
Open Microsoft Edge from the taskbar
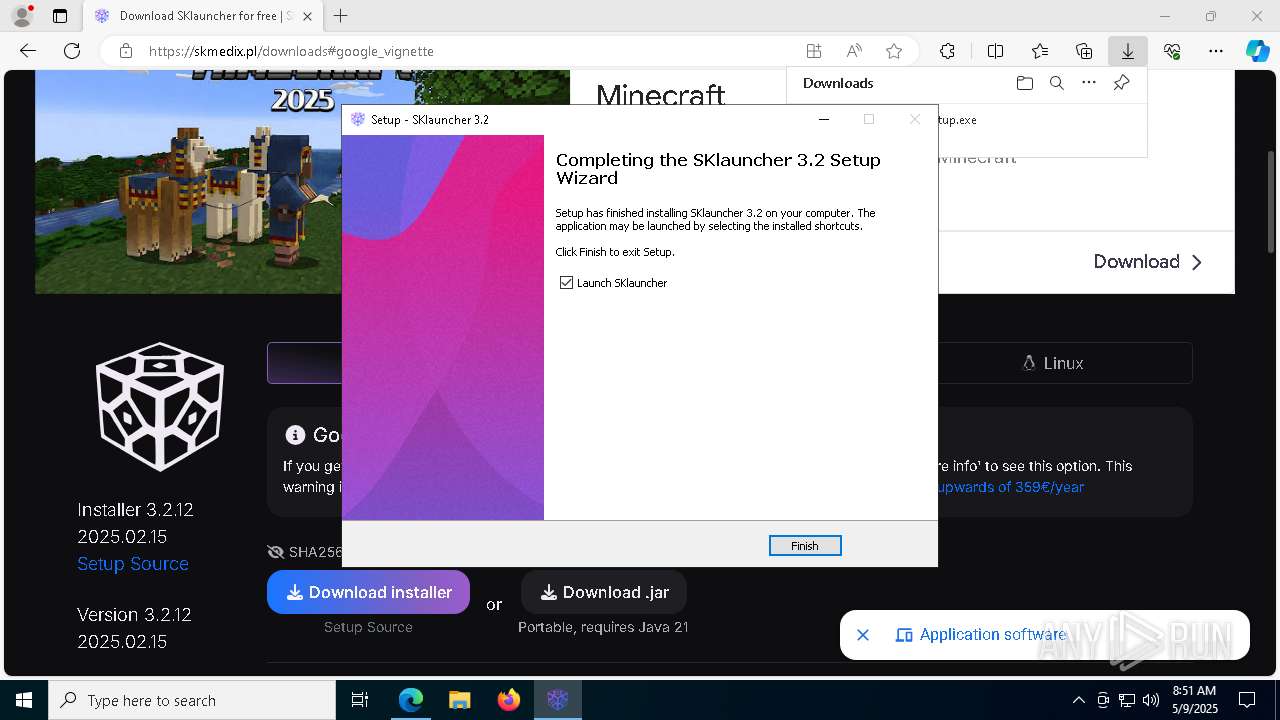[x=411, y=700]
